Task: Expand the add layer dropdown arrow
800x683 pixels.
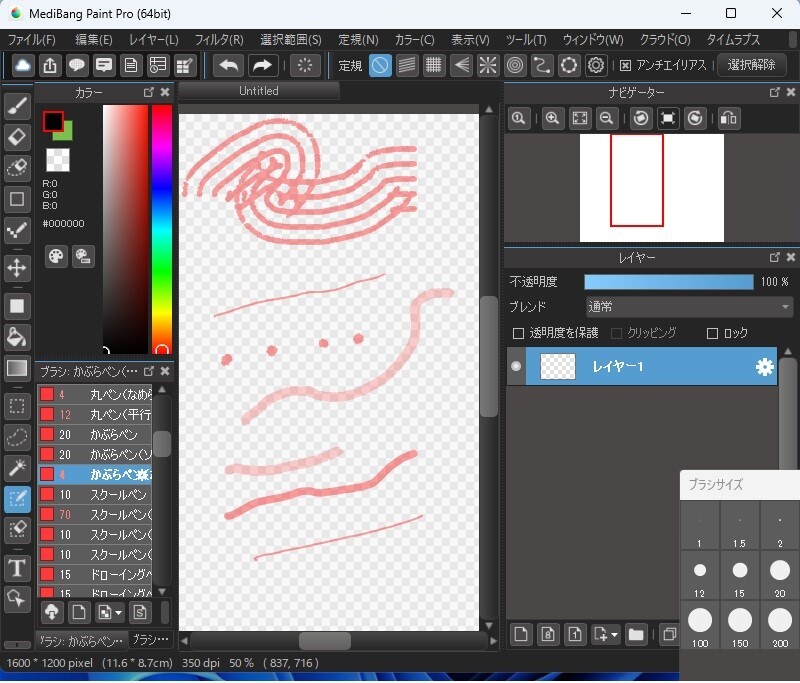Action: [614, 634]
